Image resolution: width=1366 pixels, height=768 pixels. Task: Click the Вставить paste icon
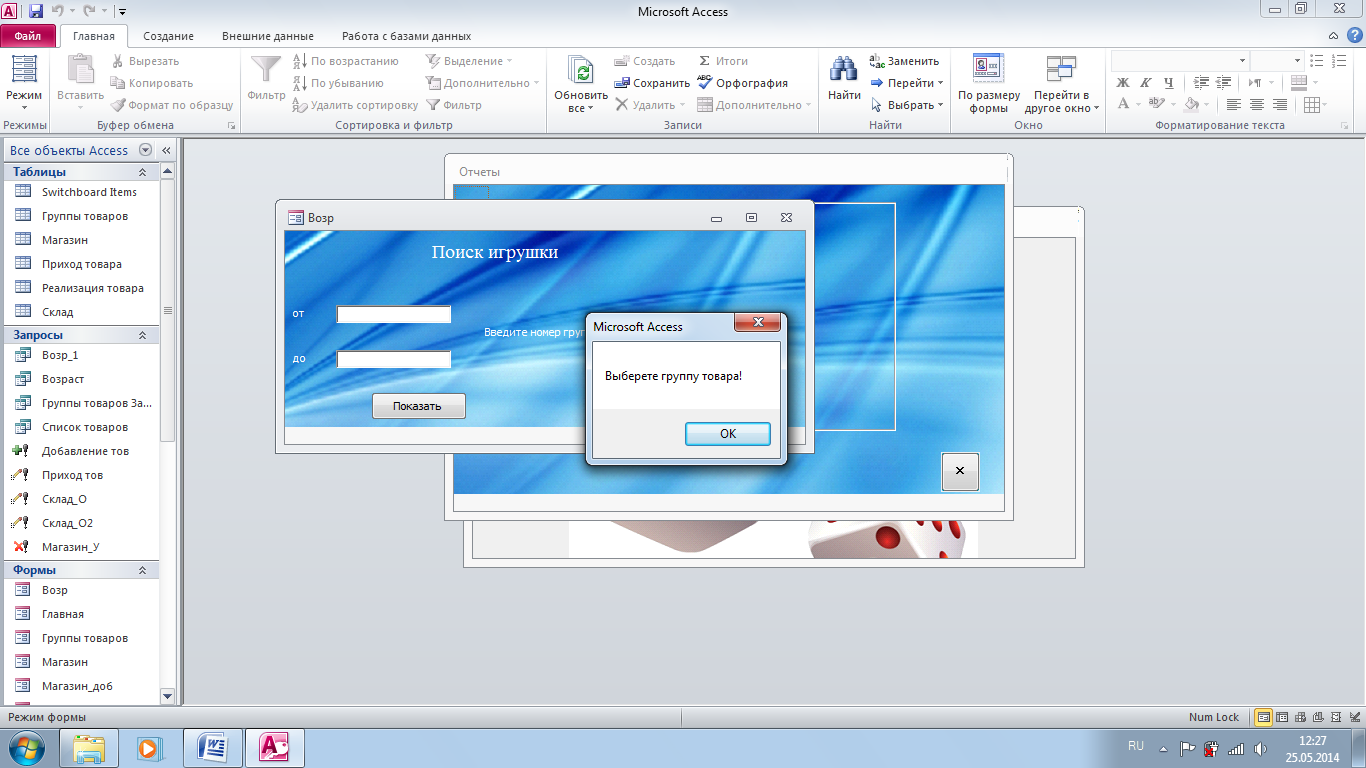(x=80, y=70)
